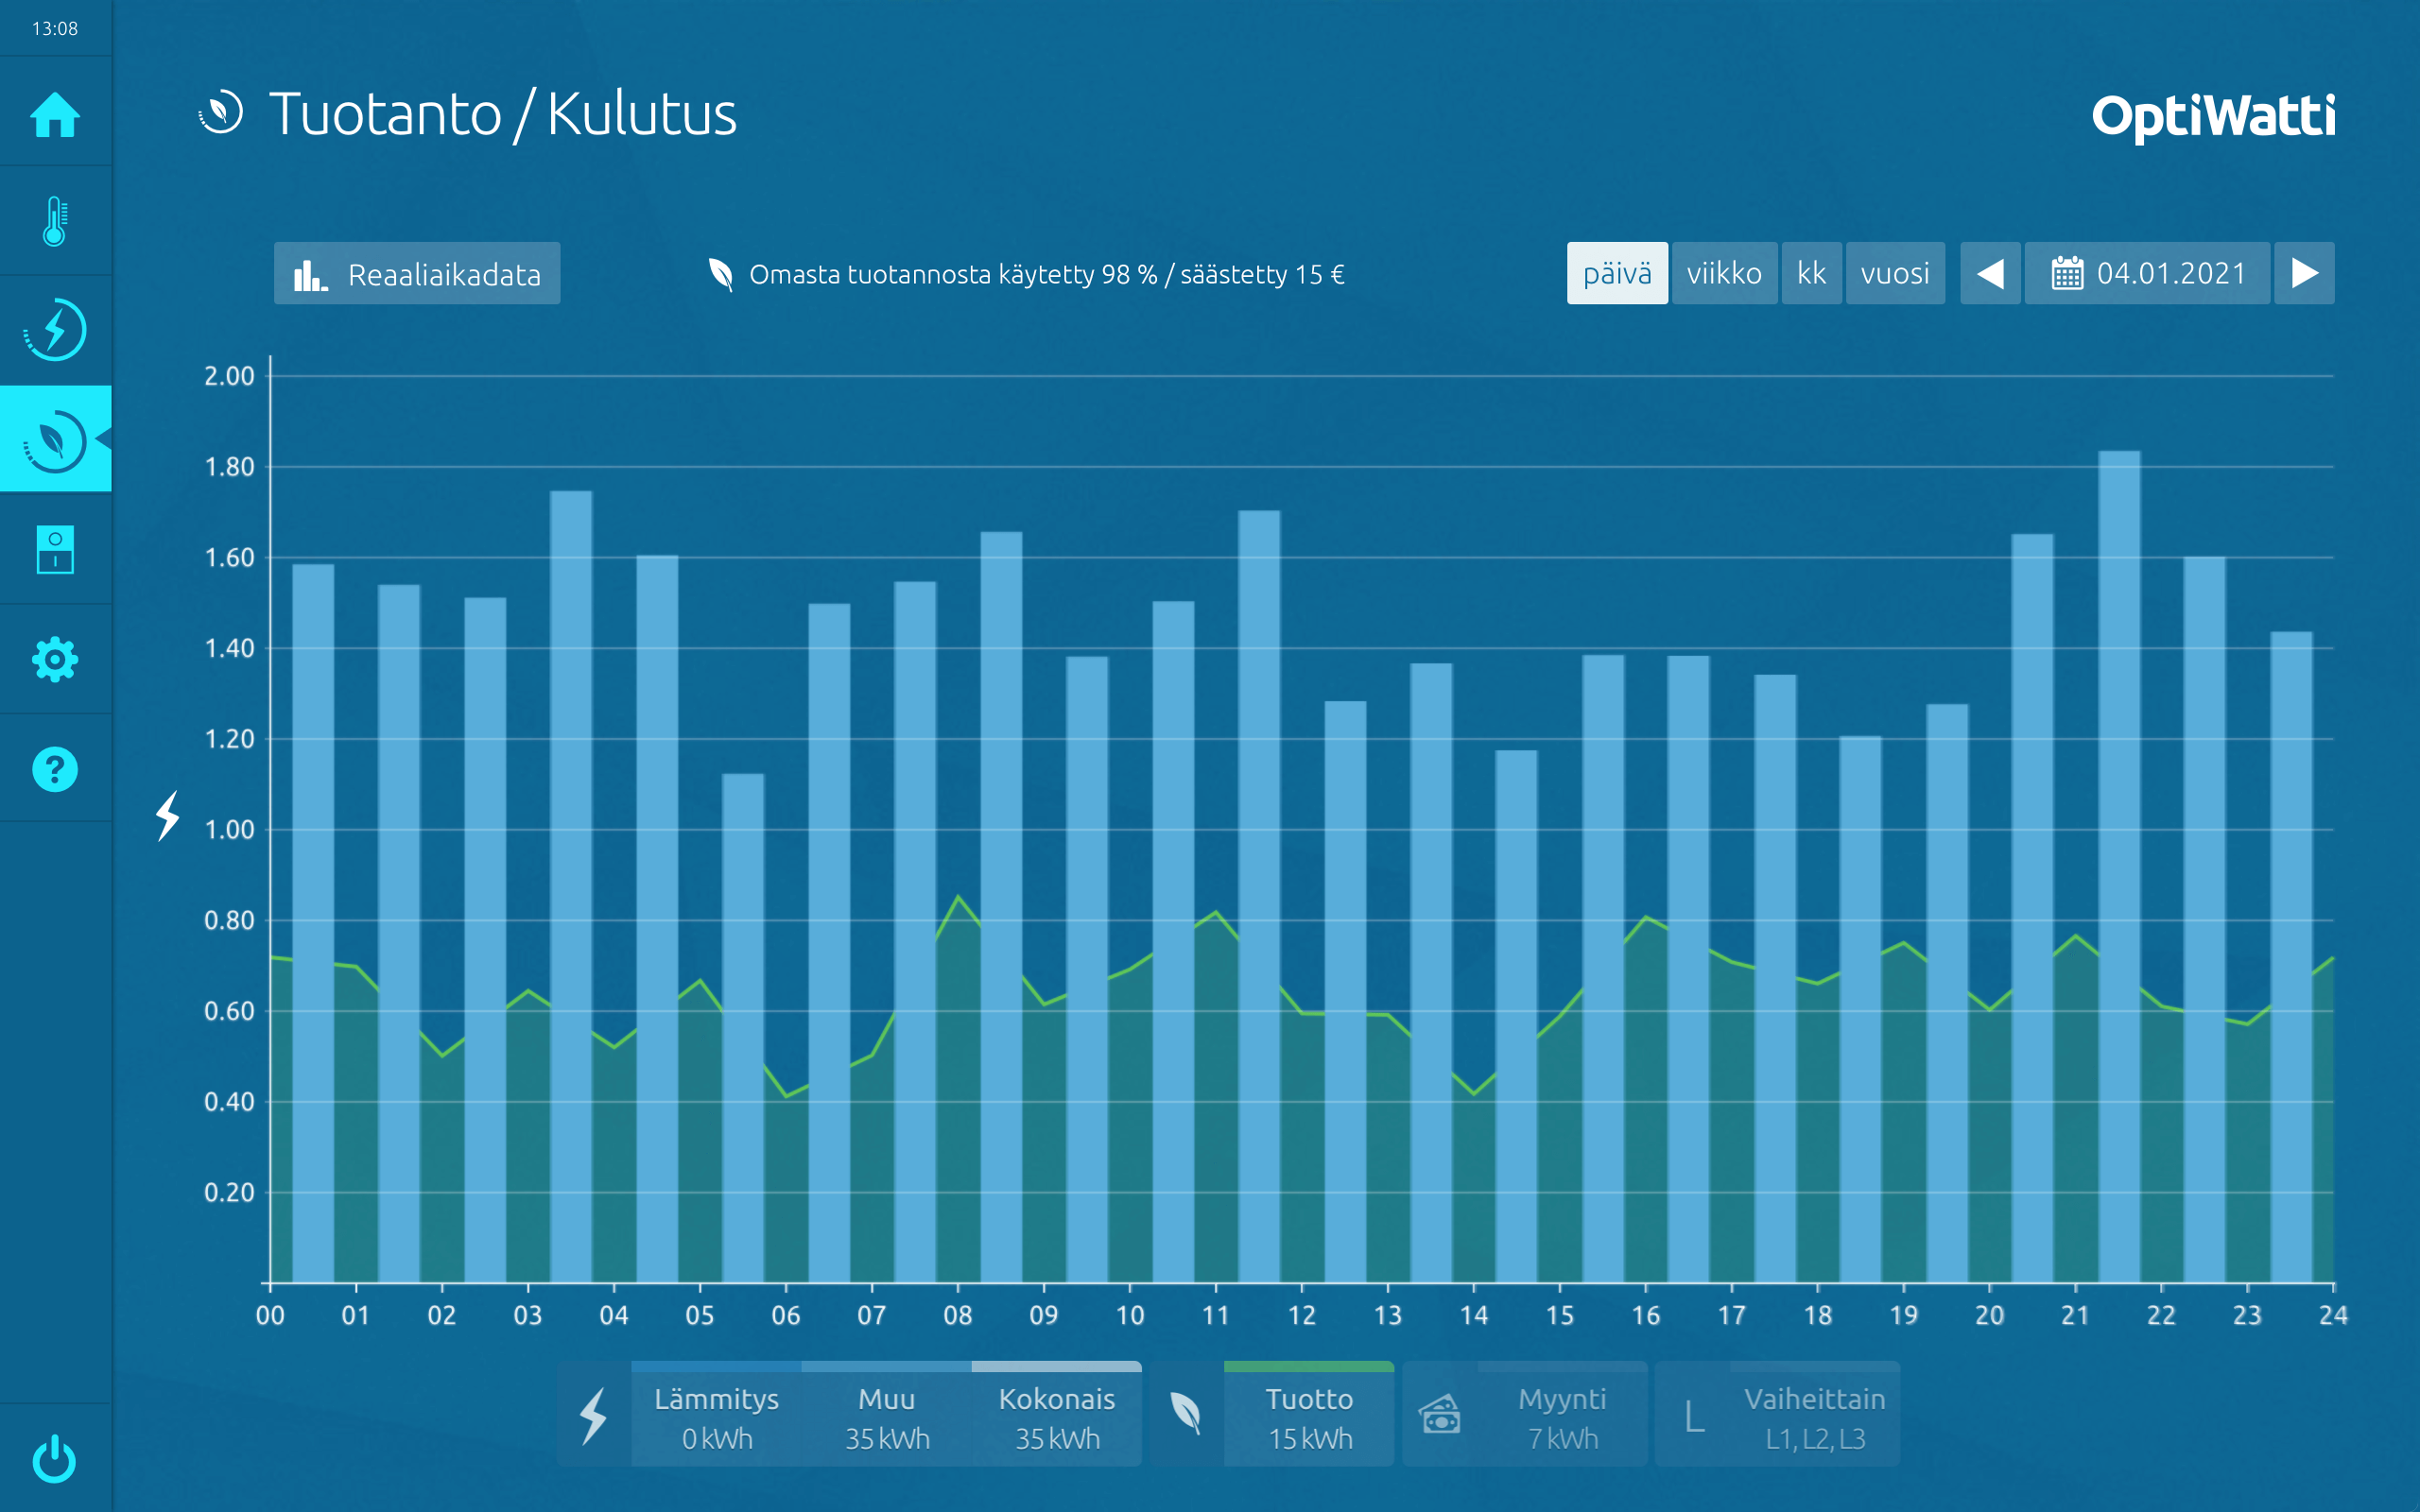The height and width of the screenshot is (1512, 2420).
Task: Click the power icon in sidebar
Action: (55, 1459)
